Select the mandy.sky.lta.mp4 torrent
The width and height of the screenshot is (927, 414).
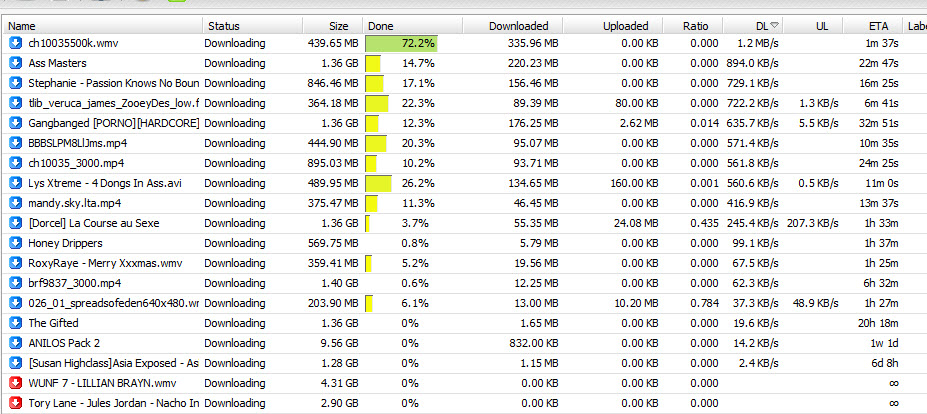click(x=76, y=203)
